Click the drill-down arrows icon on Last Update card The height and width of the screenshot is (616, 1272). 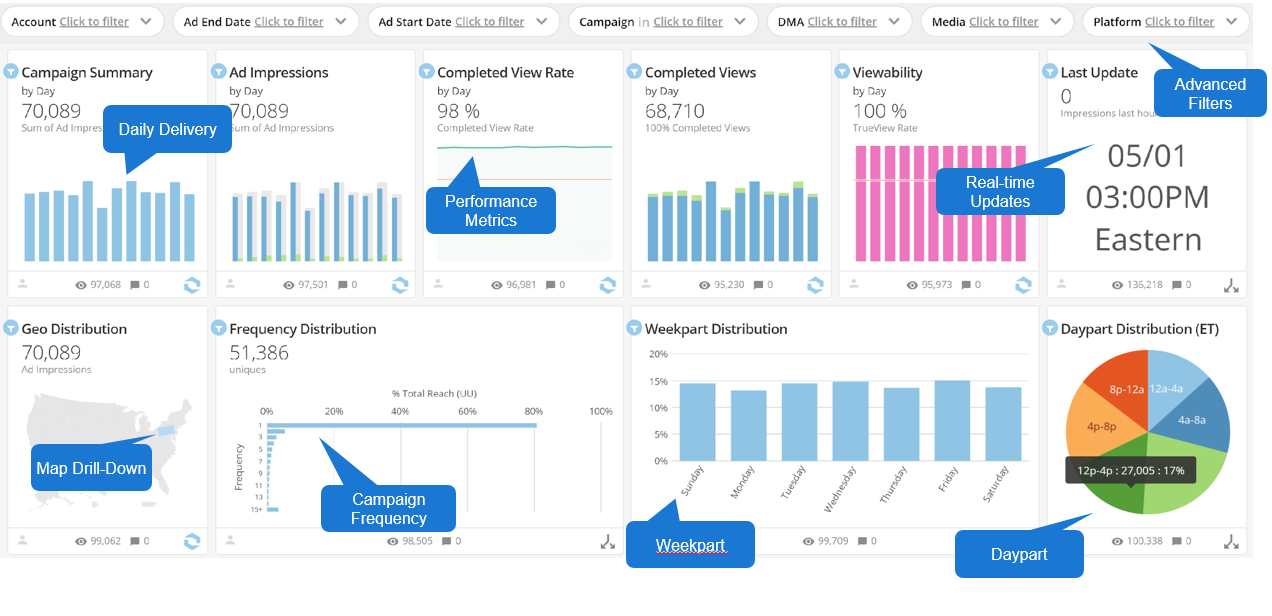(x=1233, y=285)
